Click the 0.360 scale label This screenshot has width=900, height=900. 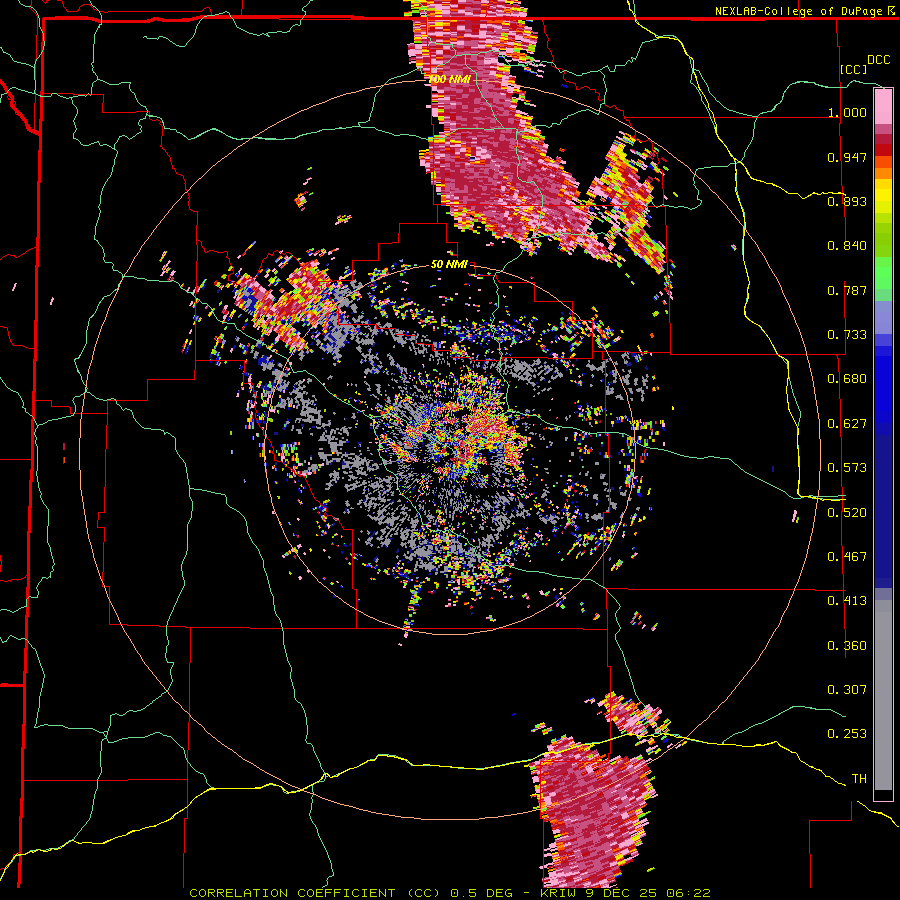847,646
